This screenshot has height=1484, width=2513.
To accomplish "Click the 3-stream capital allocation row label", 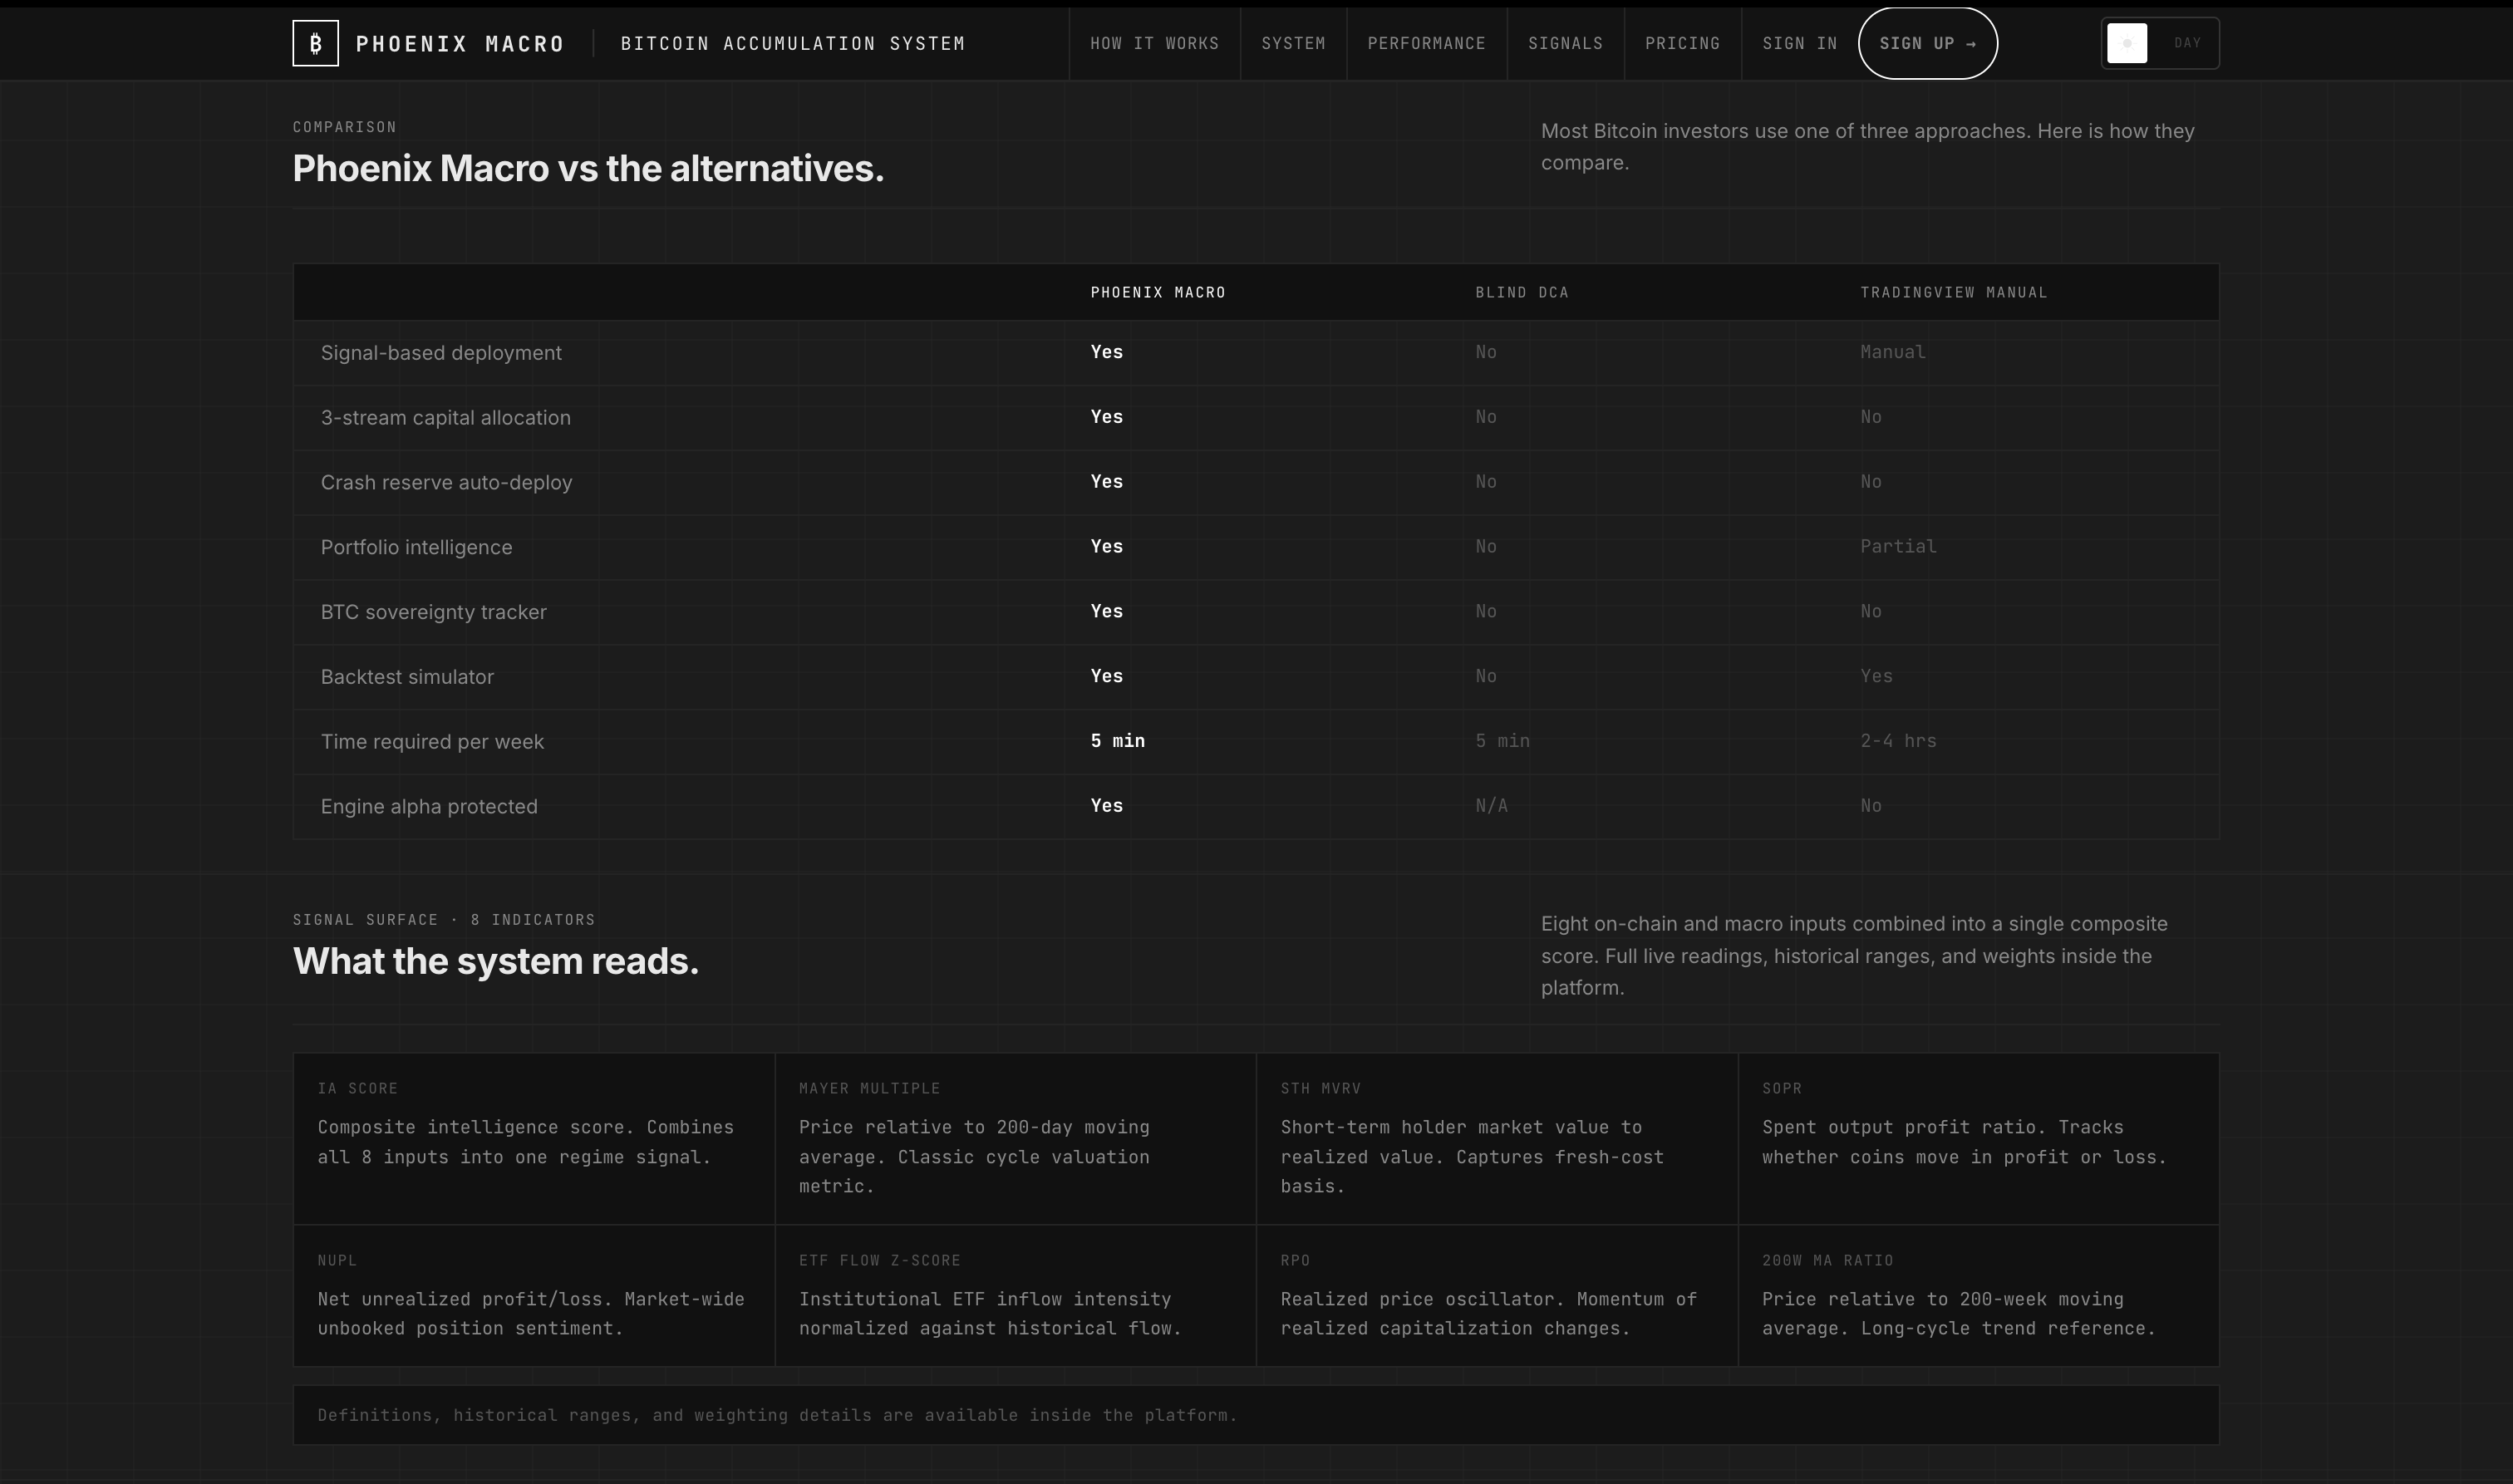I will click(x=446, y=418).
